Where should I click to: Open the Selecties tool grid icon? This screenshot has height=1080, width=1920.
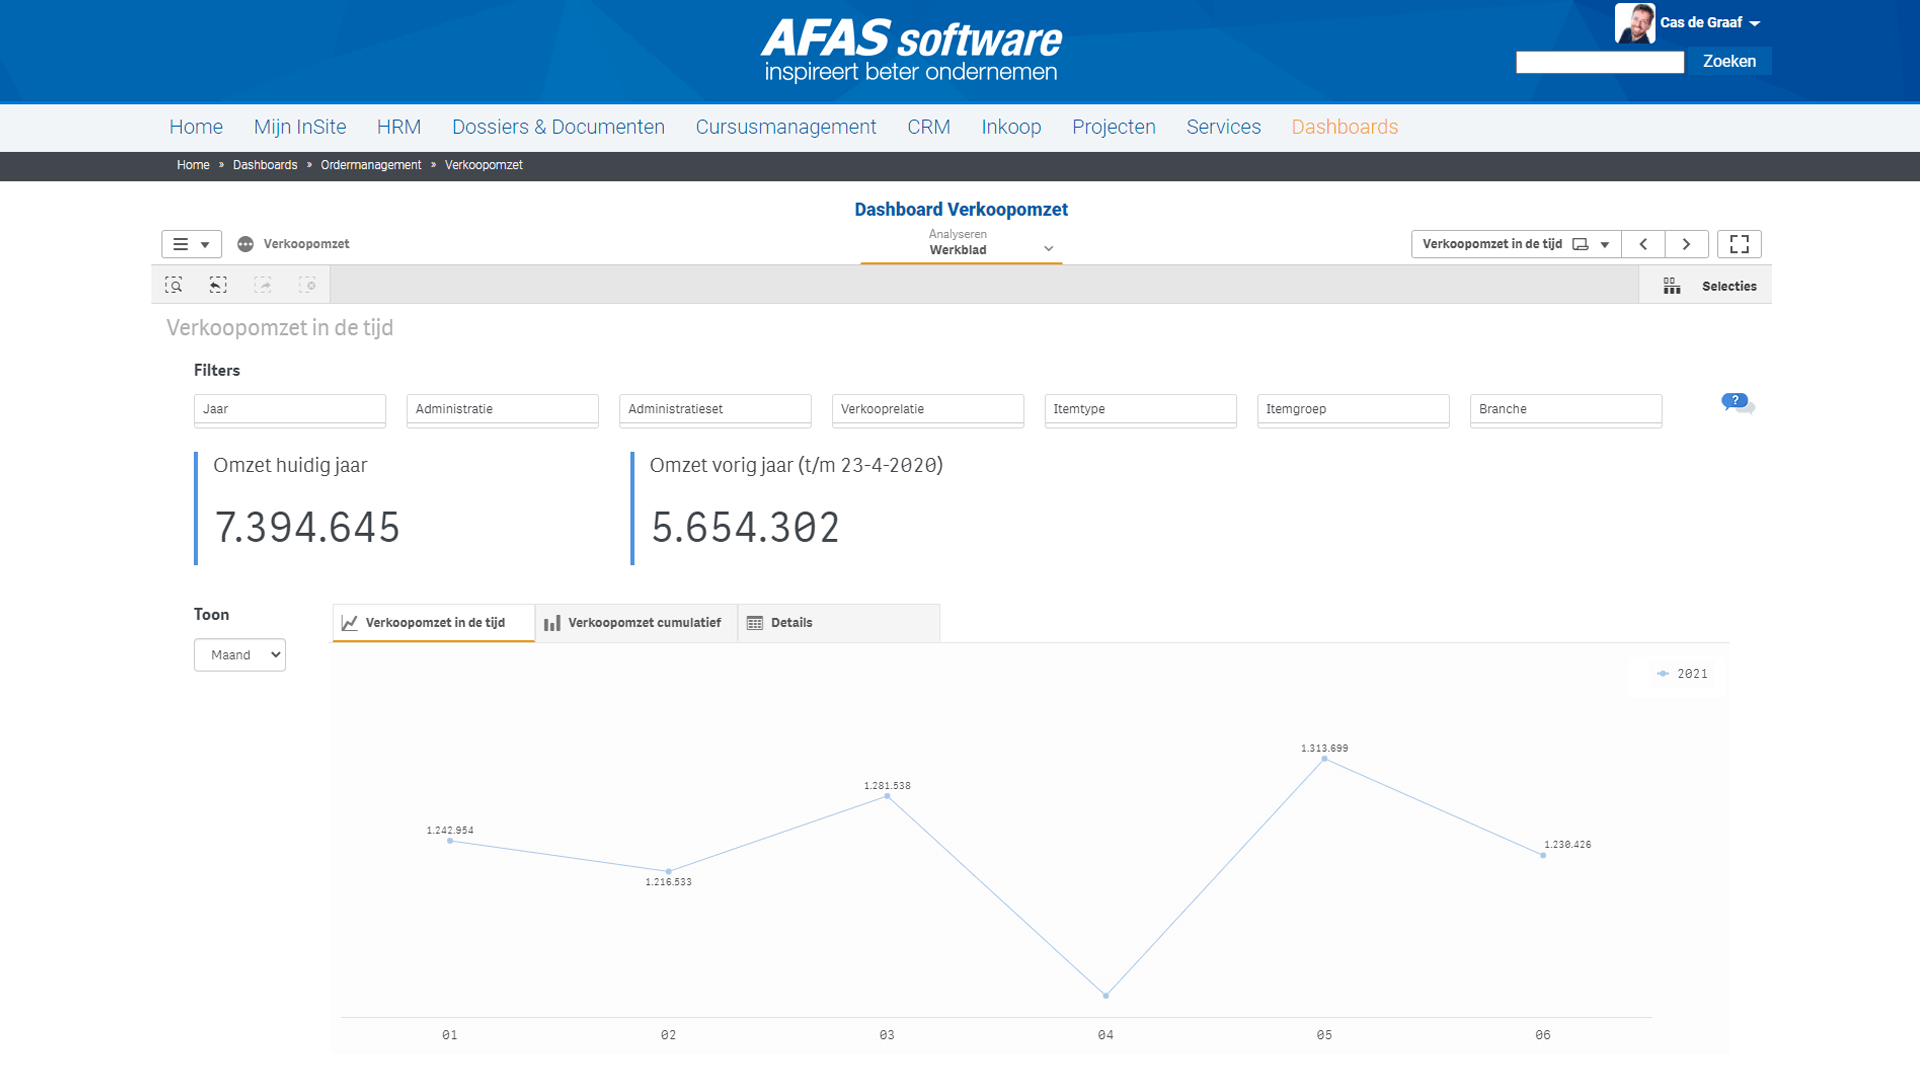(x=1672, y=286)
